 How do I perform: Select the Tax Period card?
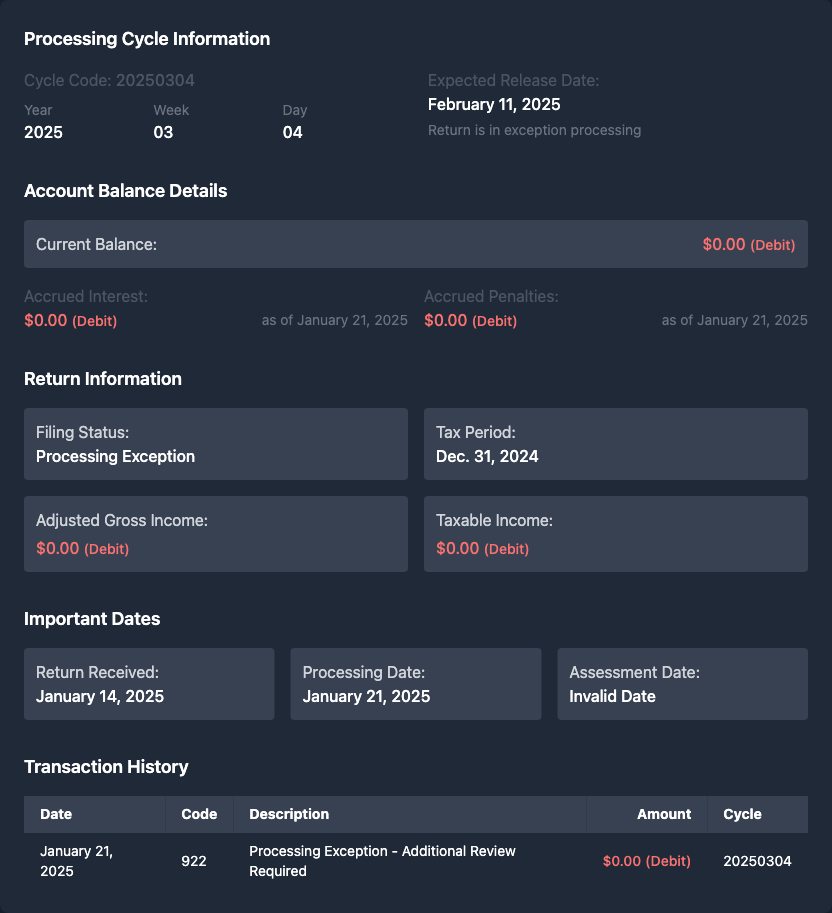coord(615,444)
